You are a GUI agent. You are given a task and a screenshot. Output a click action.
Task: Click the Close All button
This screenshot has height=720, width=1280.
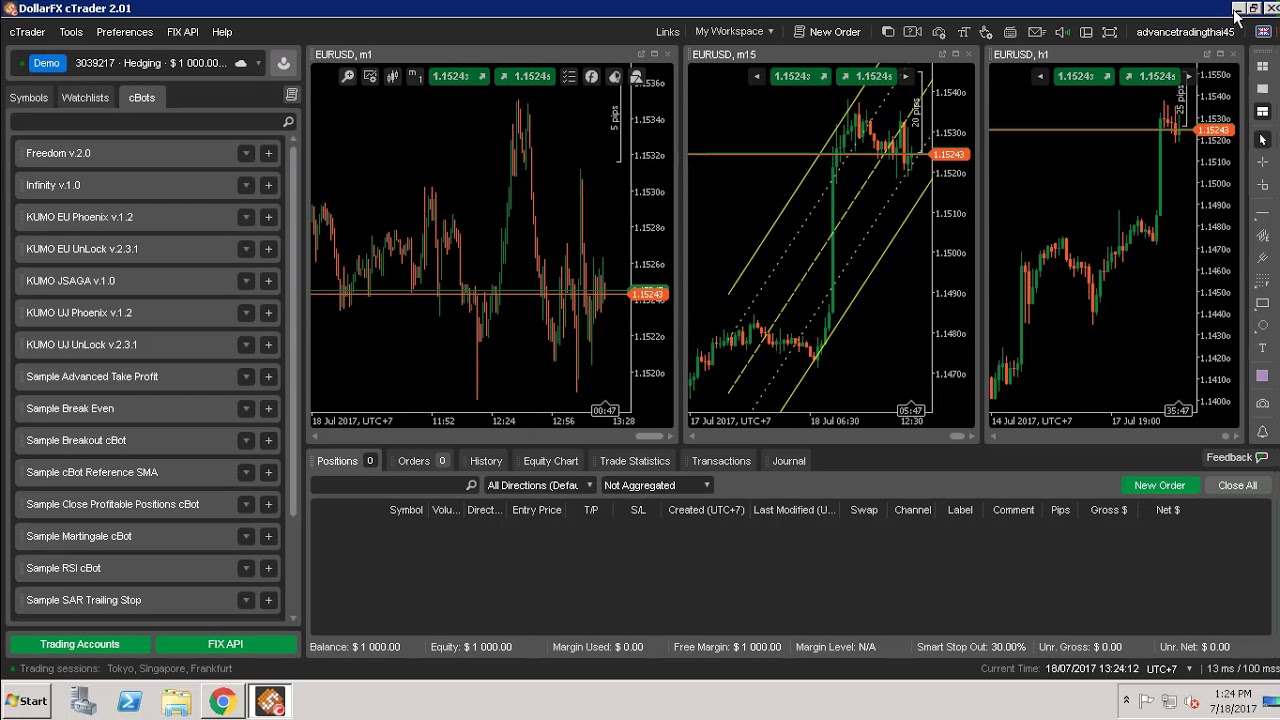(1238, 485)
